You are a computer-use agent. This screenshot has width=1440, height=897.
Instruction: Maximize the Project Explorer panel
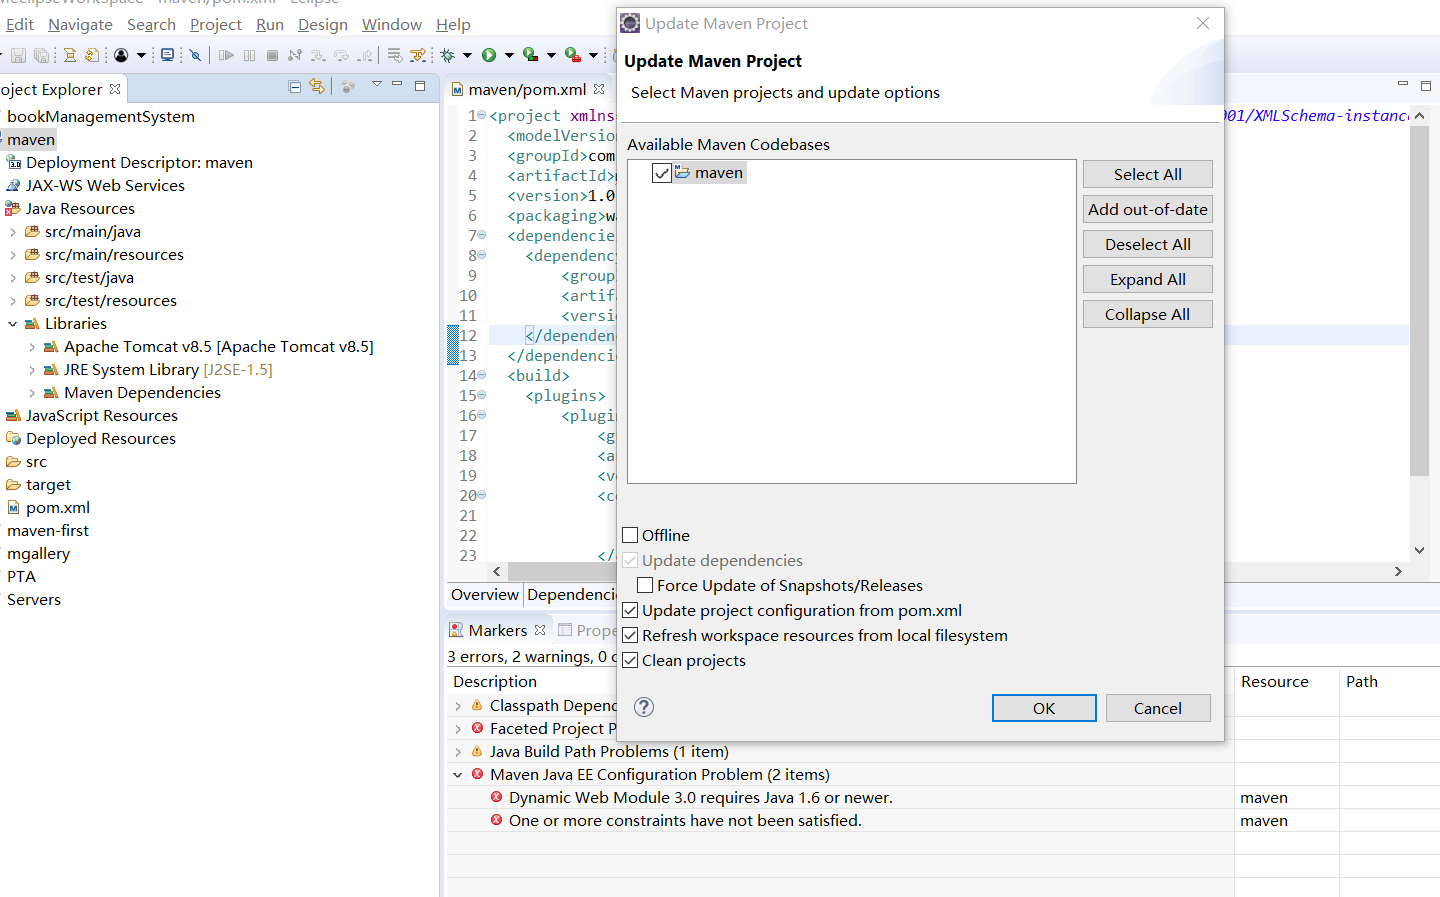coord(420,86)
